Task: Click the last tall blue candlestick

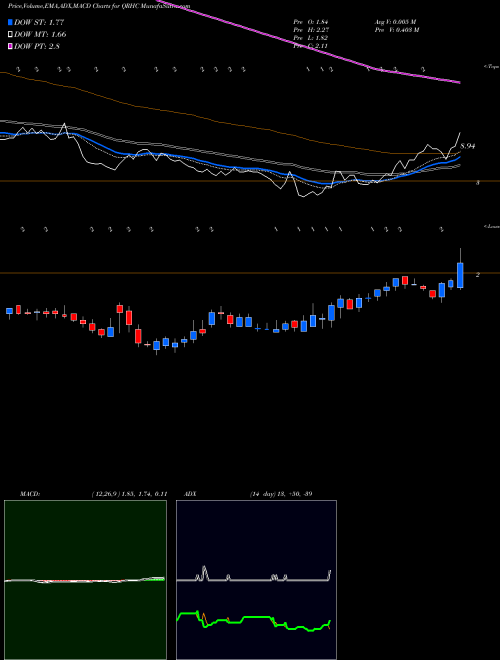Action: pyautogui.click(x=460, y=275)
